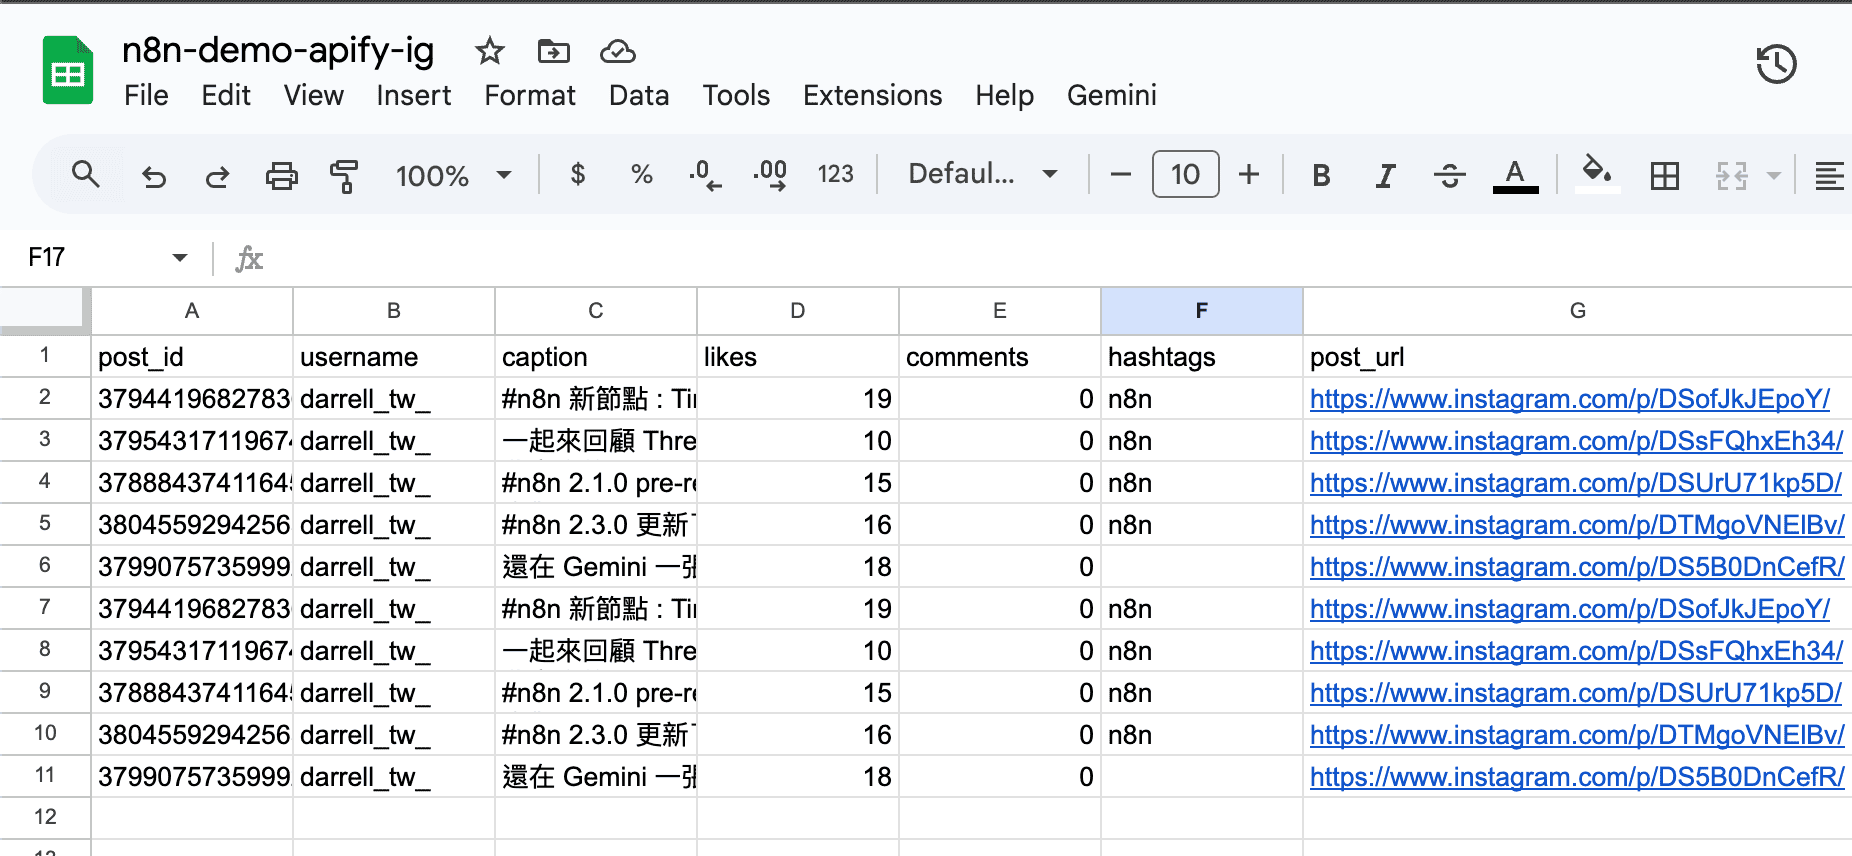Open the Tools menu

pos(736,96)
